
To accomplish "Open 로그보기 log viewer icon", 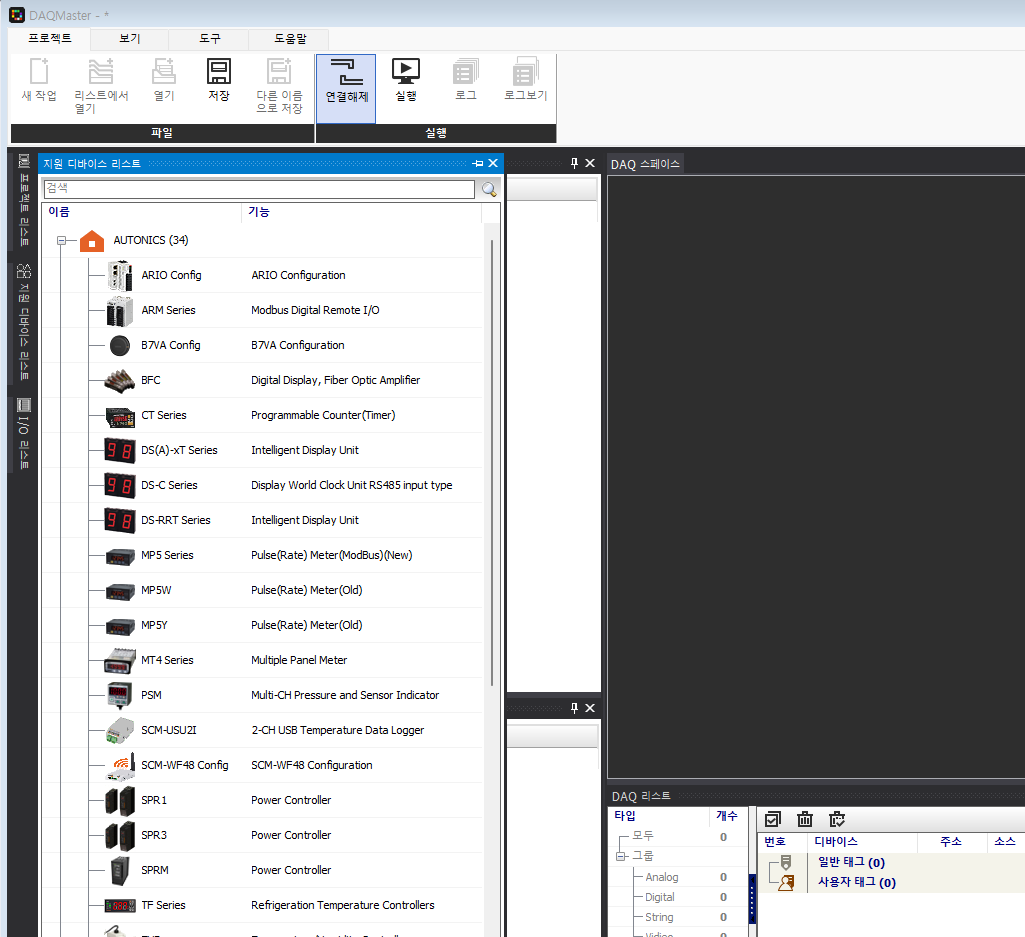I will coord(526,71).
